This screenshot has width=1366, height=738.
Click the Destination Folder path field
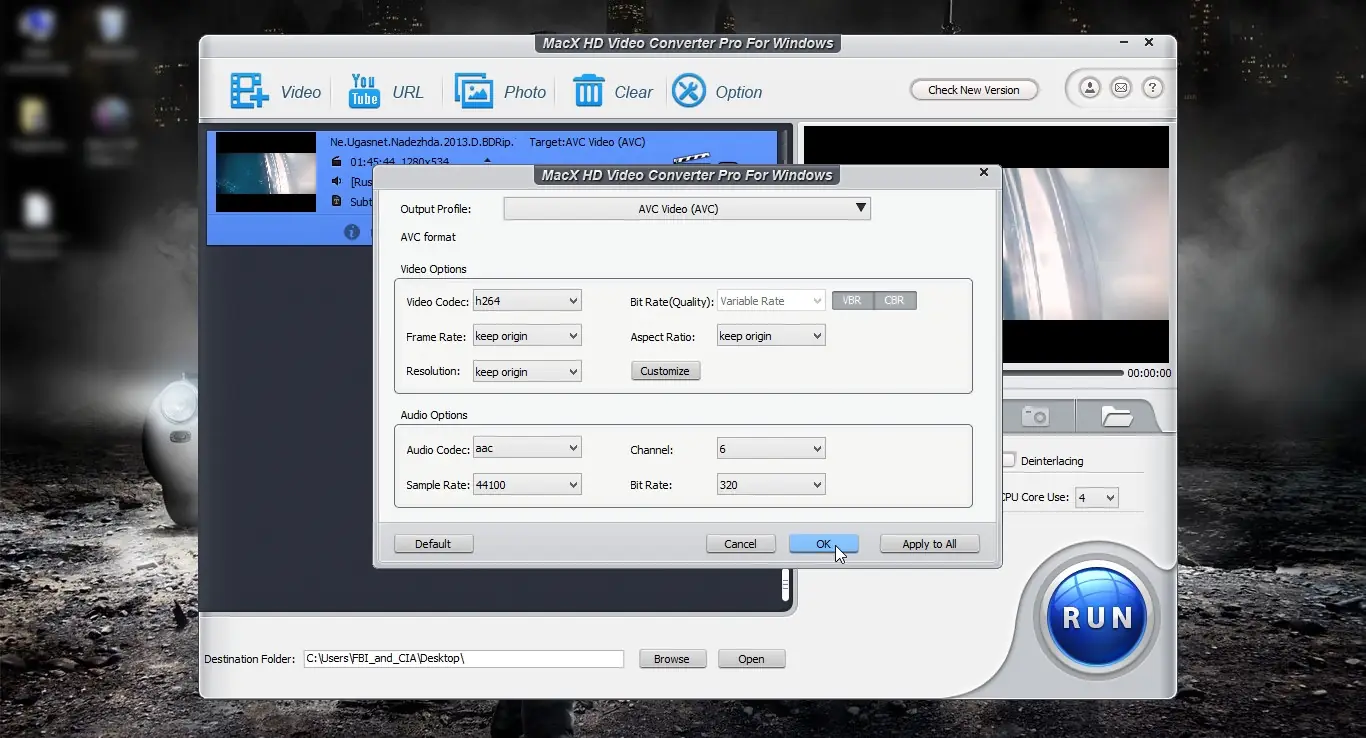click(464, 659)
